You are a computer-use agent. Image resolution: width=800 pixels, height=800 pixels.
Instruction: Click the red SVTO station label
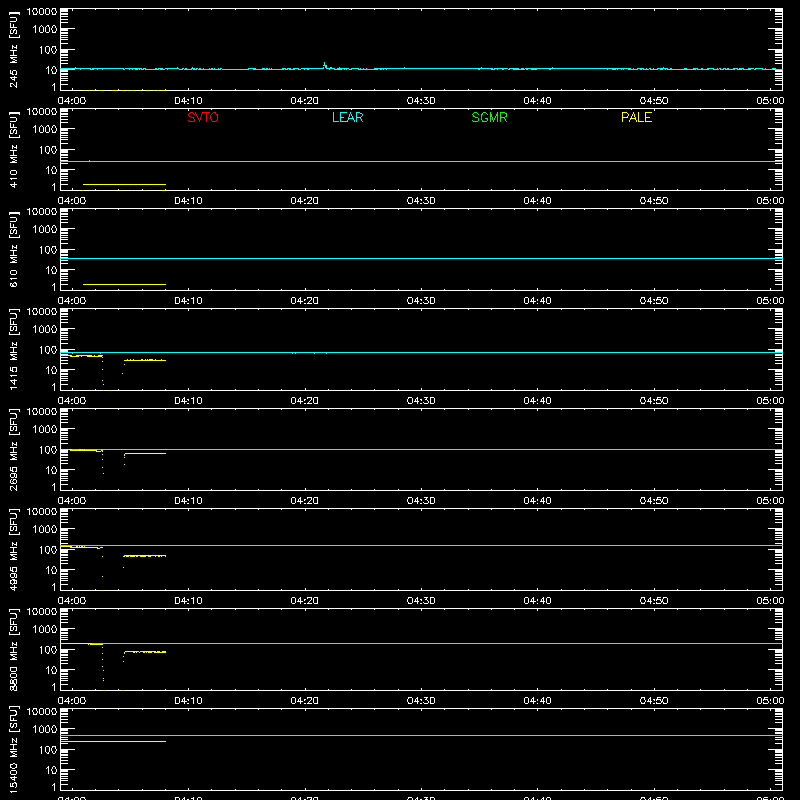(x=203, y=117)
